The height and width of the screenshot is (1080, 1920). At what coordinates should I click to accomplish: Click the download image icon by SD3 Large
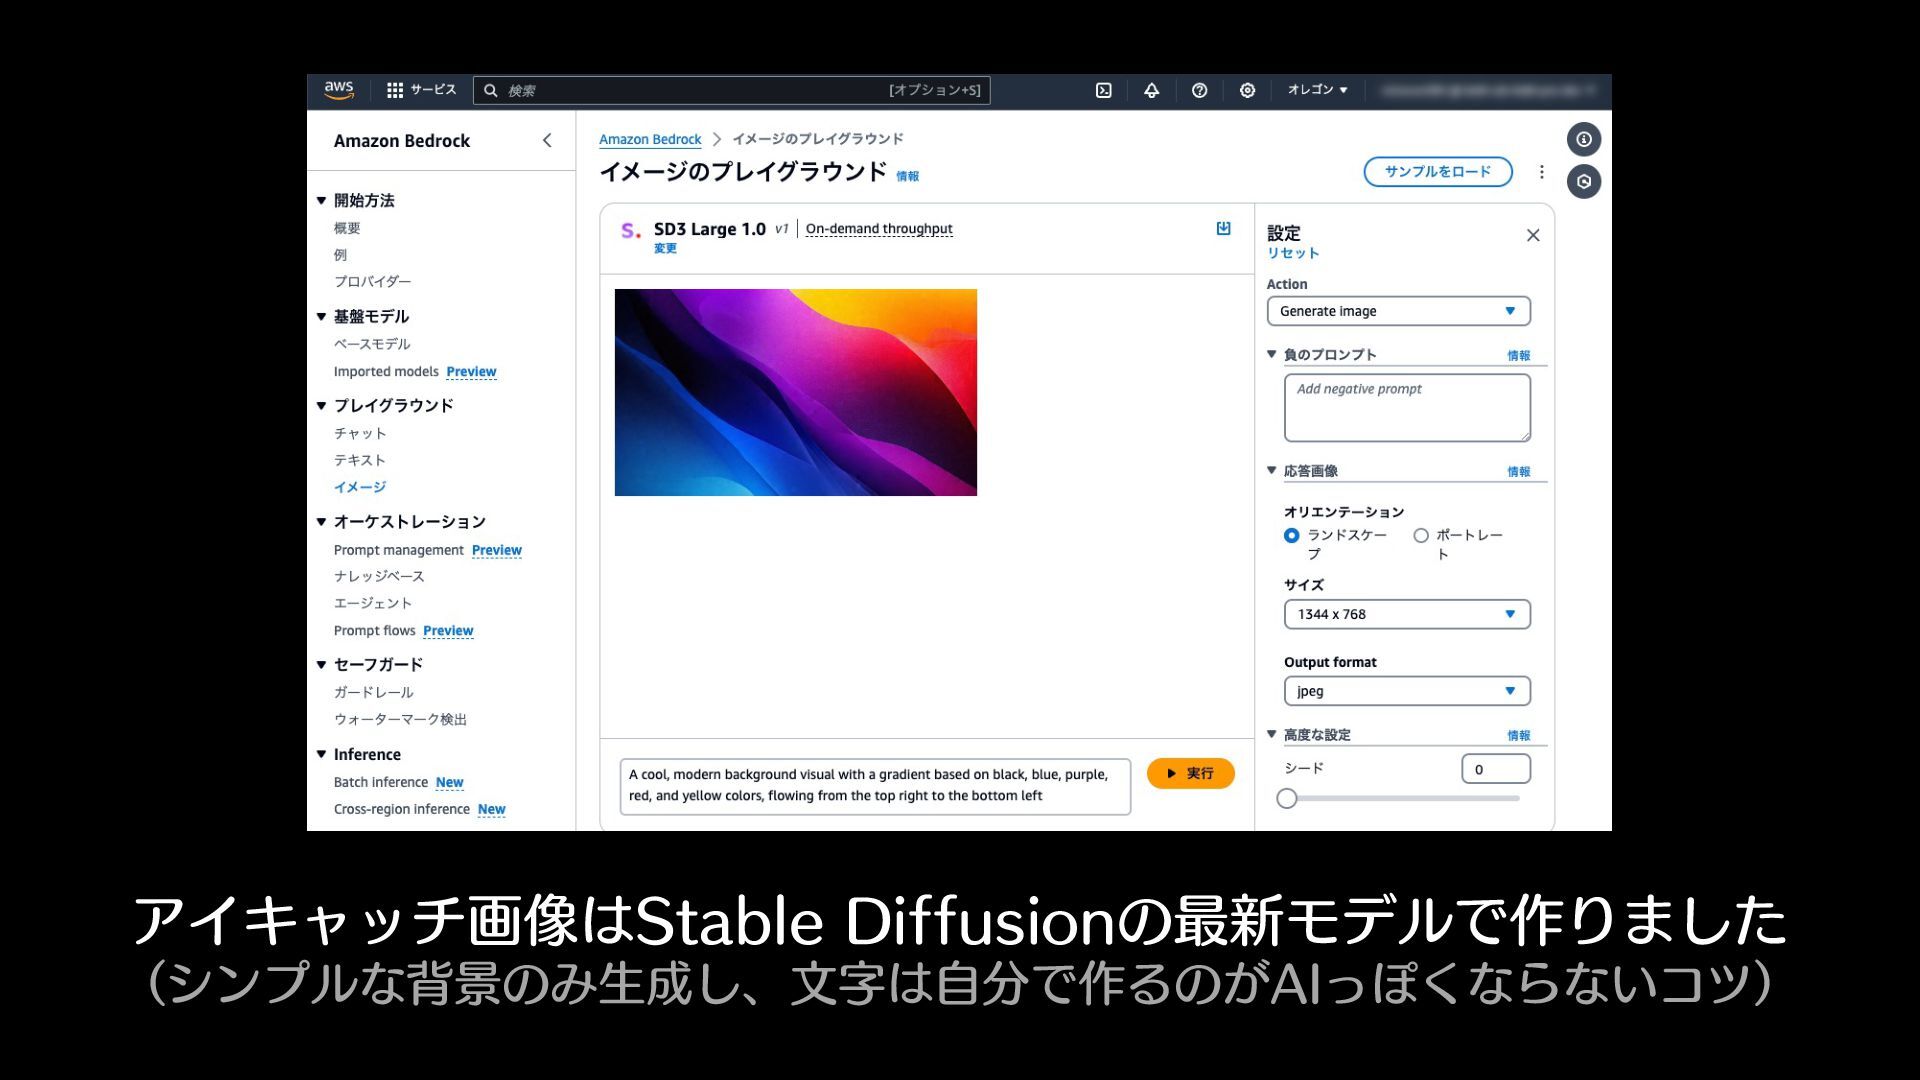click(1223, 229)
